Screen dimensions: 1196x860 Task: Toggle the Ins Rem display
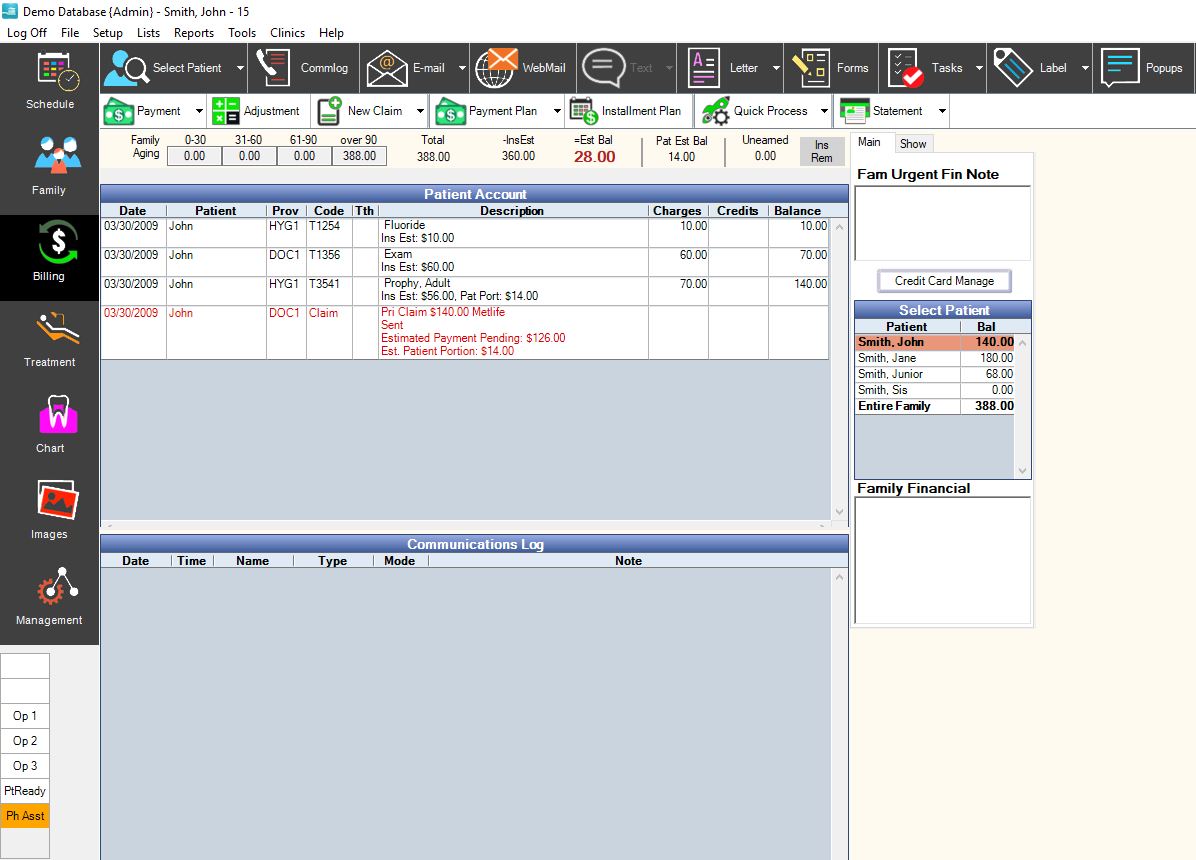pyautogui.click(x=821, y=150)
